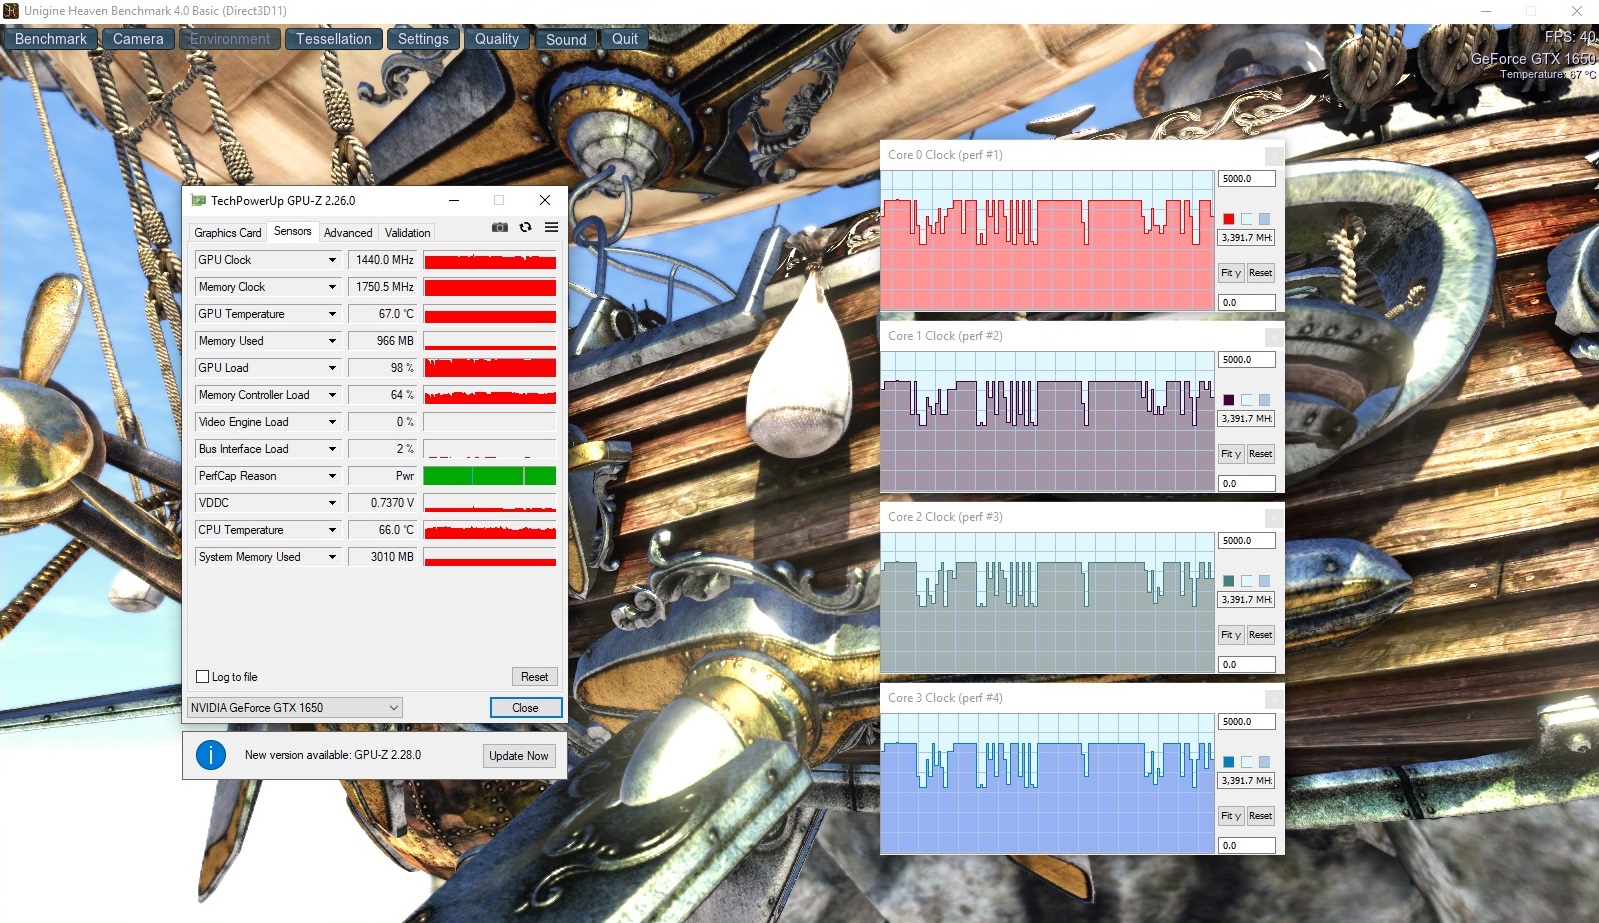Click the GPU Load history graph
The image size is (1599, 923).
point(490,368)
